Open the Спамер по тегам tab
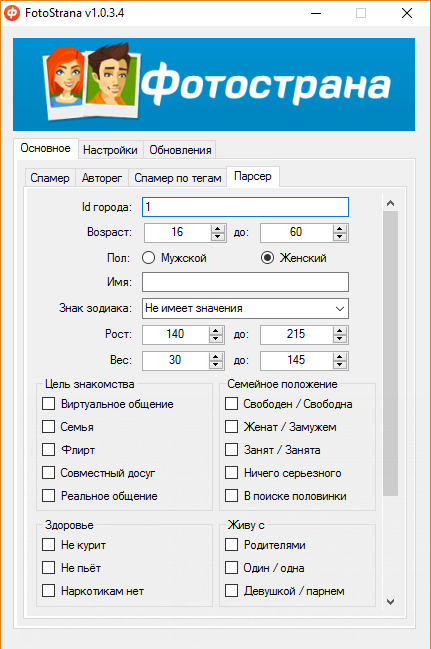This screenshot has height=649, width=431. (178, 178)
